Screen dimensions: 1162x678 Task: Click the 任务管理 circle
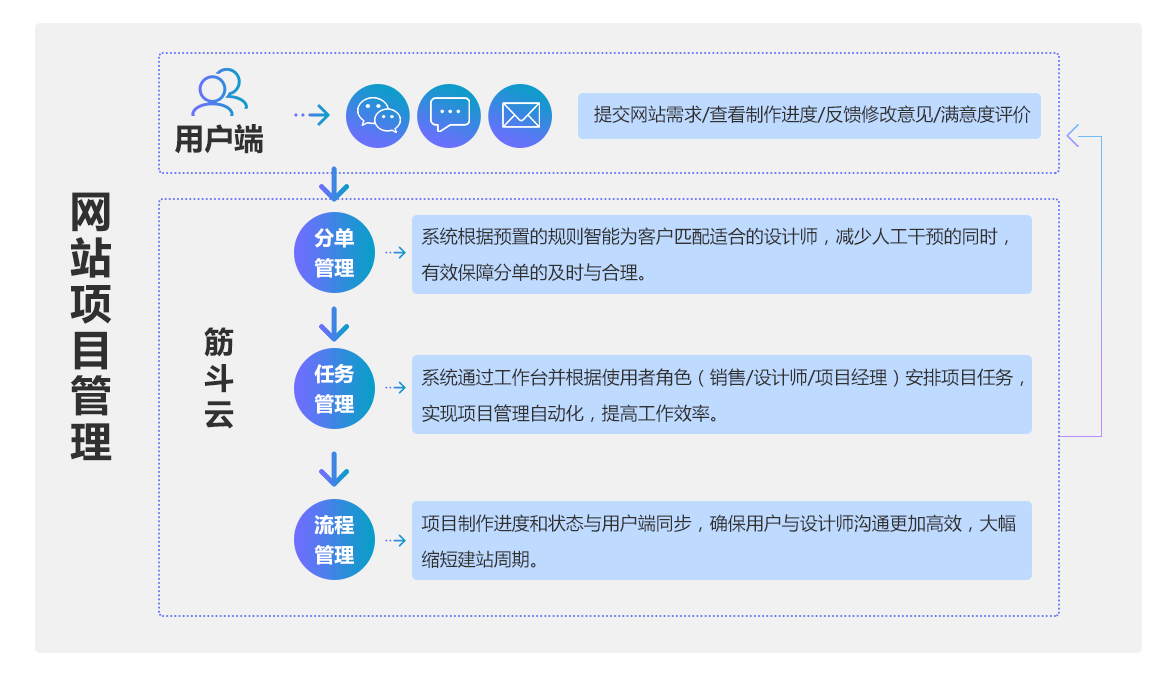[334, 389]
